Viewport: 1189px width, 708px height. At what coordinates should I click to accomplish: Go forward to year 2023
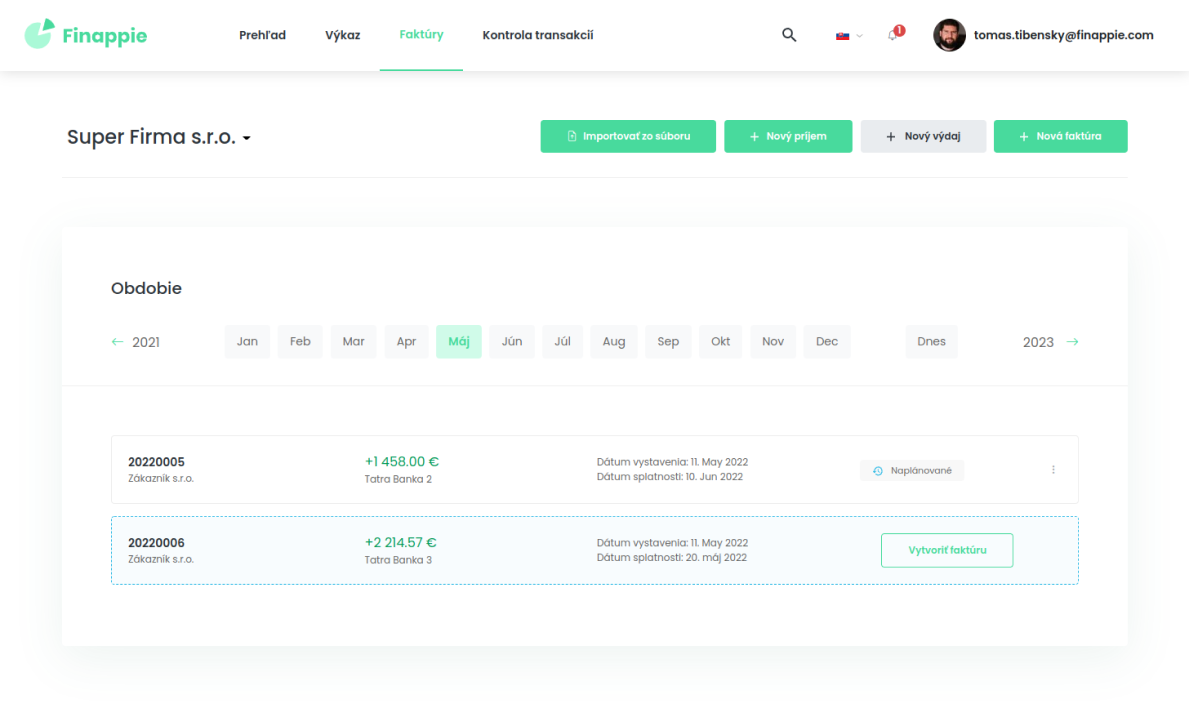click(x=1050, y=342)
